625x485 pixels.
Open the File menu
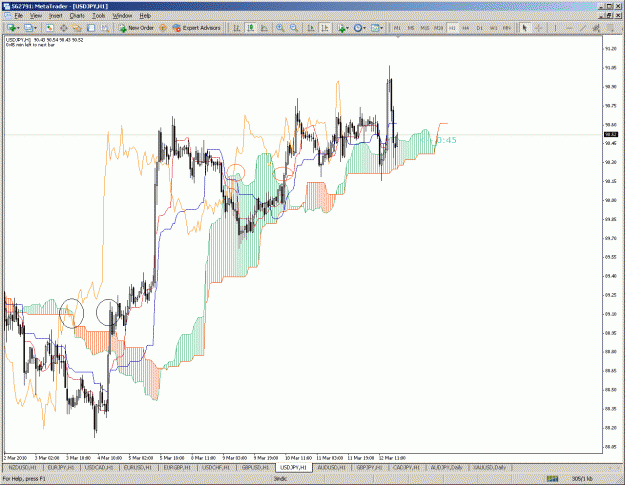[x=18, y=16]
